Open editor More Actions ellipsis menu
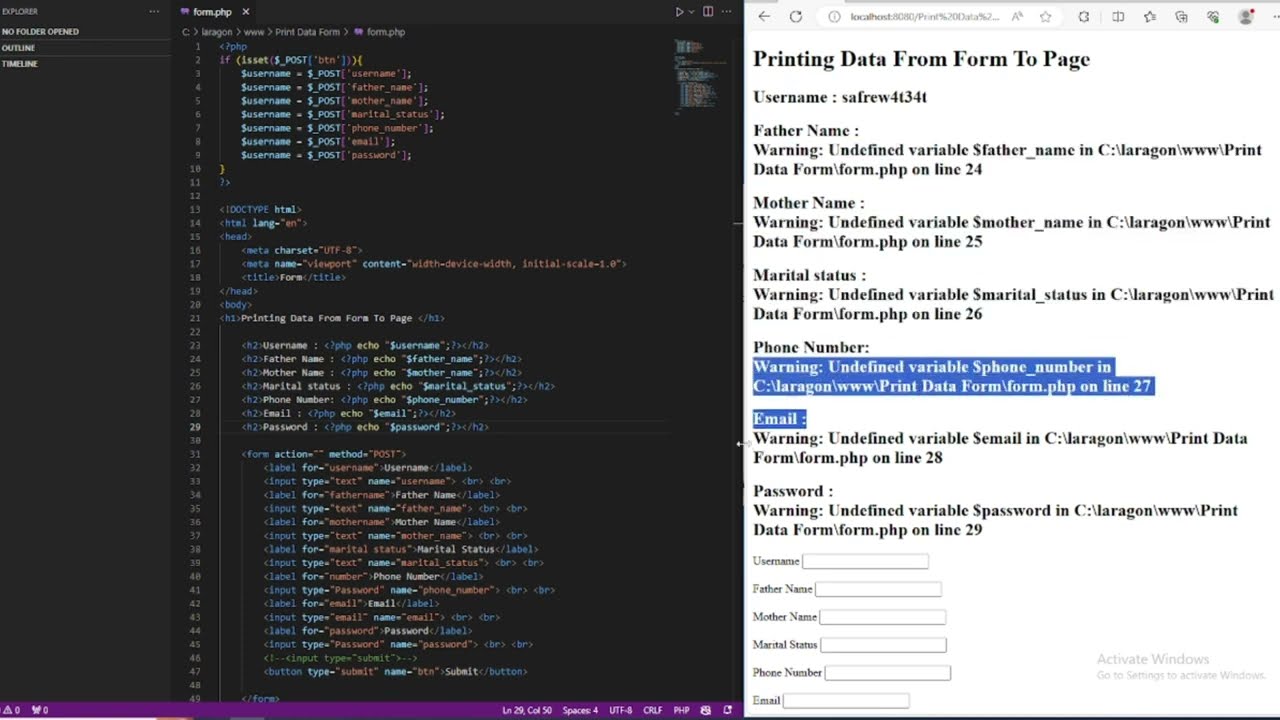This screenshot has height=720, width=1280. click(727, 12)
